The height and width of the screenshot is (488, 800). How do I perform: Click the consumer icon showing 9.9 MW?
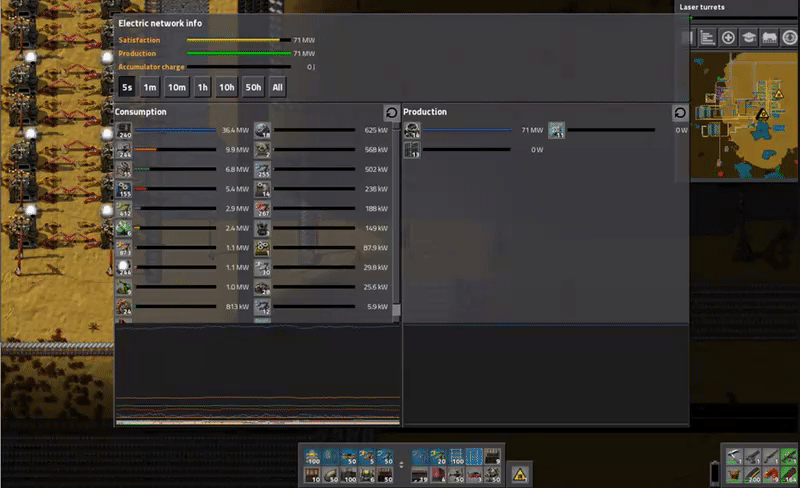[123, 150]
